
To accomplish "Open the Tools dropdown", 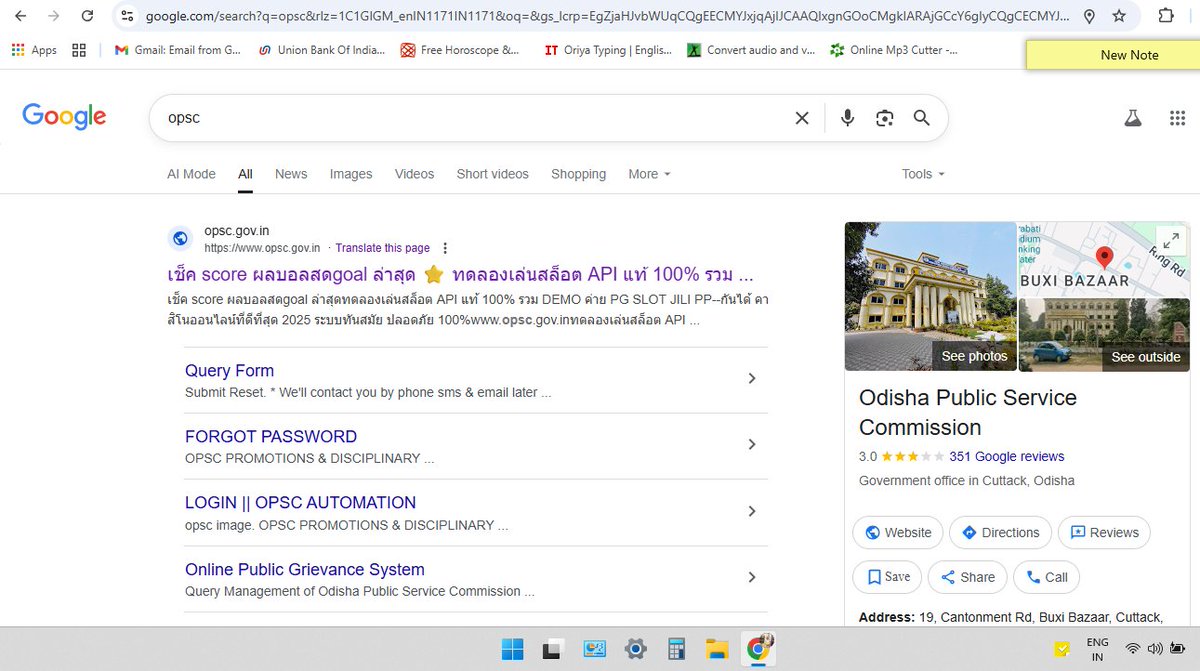I will pyautogui.click(x=923, y=174).
